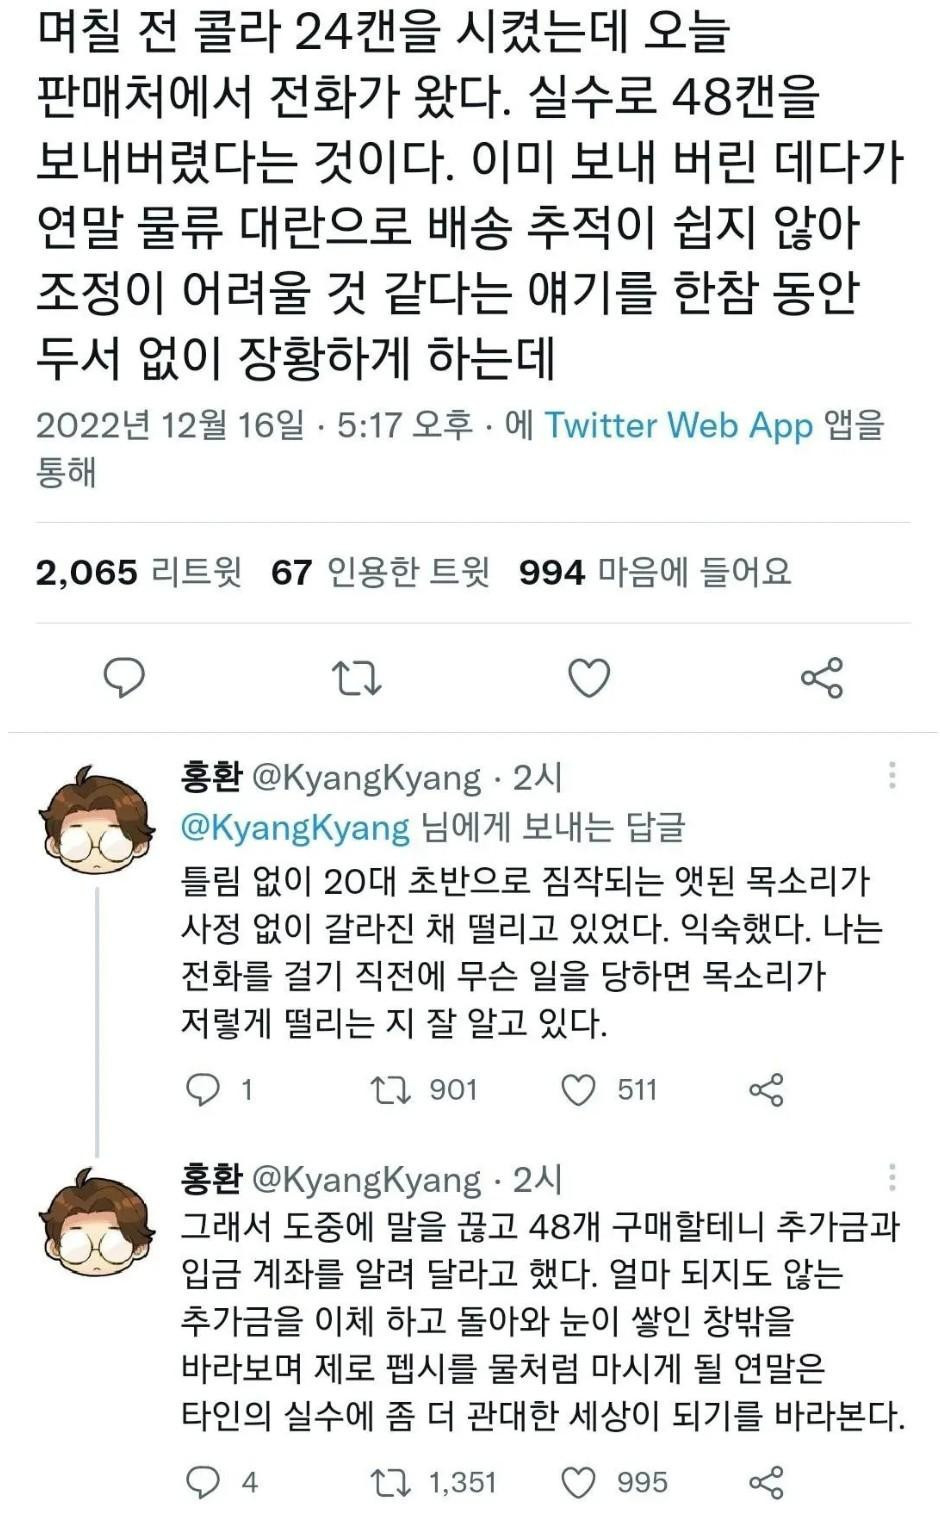Reply to the main tweet with the speech bubble icon
This screenshot has height=1516, width=940.
tap(124, 678)
